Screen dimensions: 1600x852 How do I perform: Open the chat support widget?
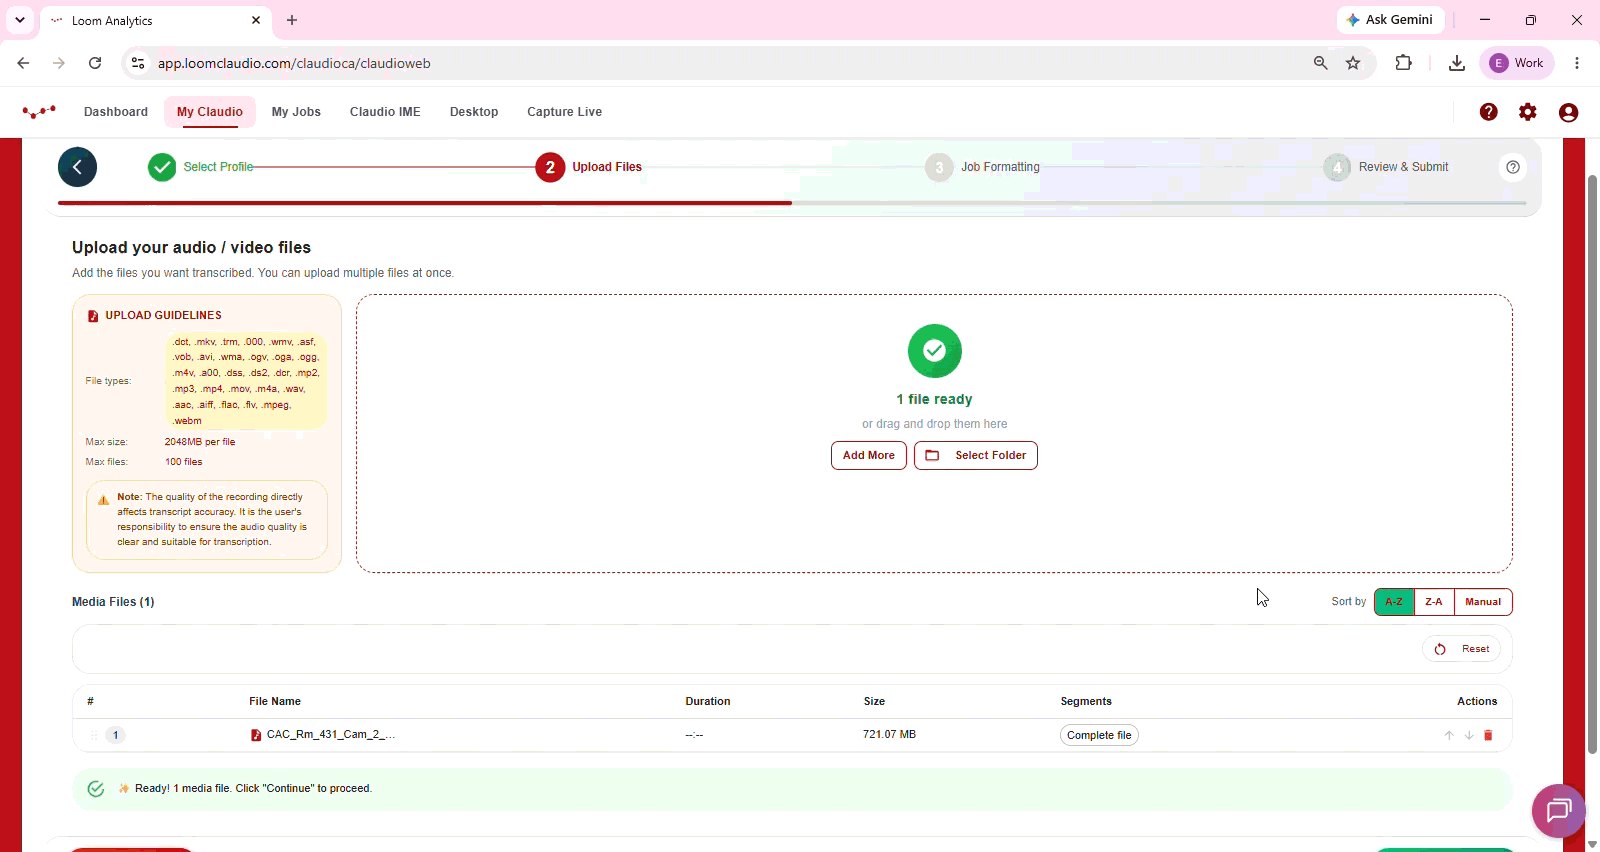tap(1558, 810)
